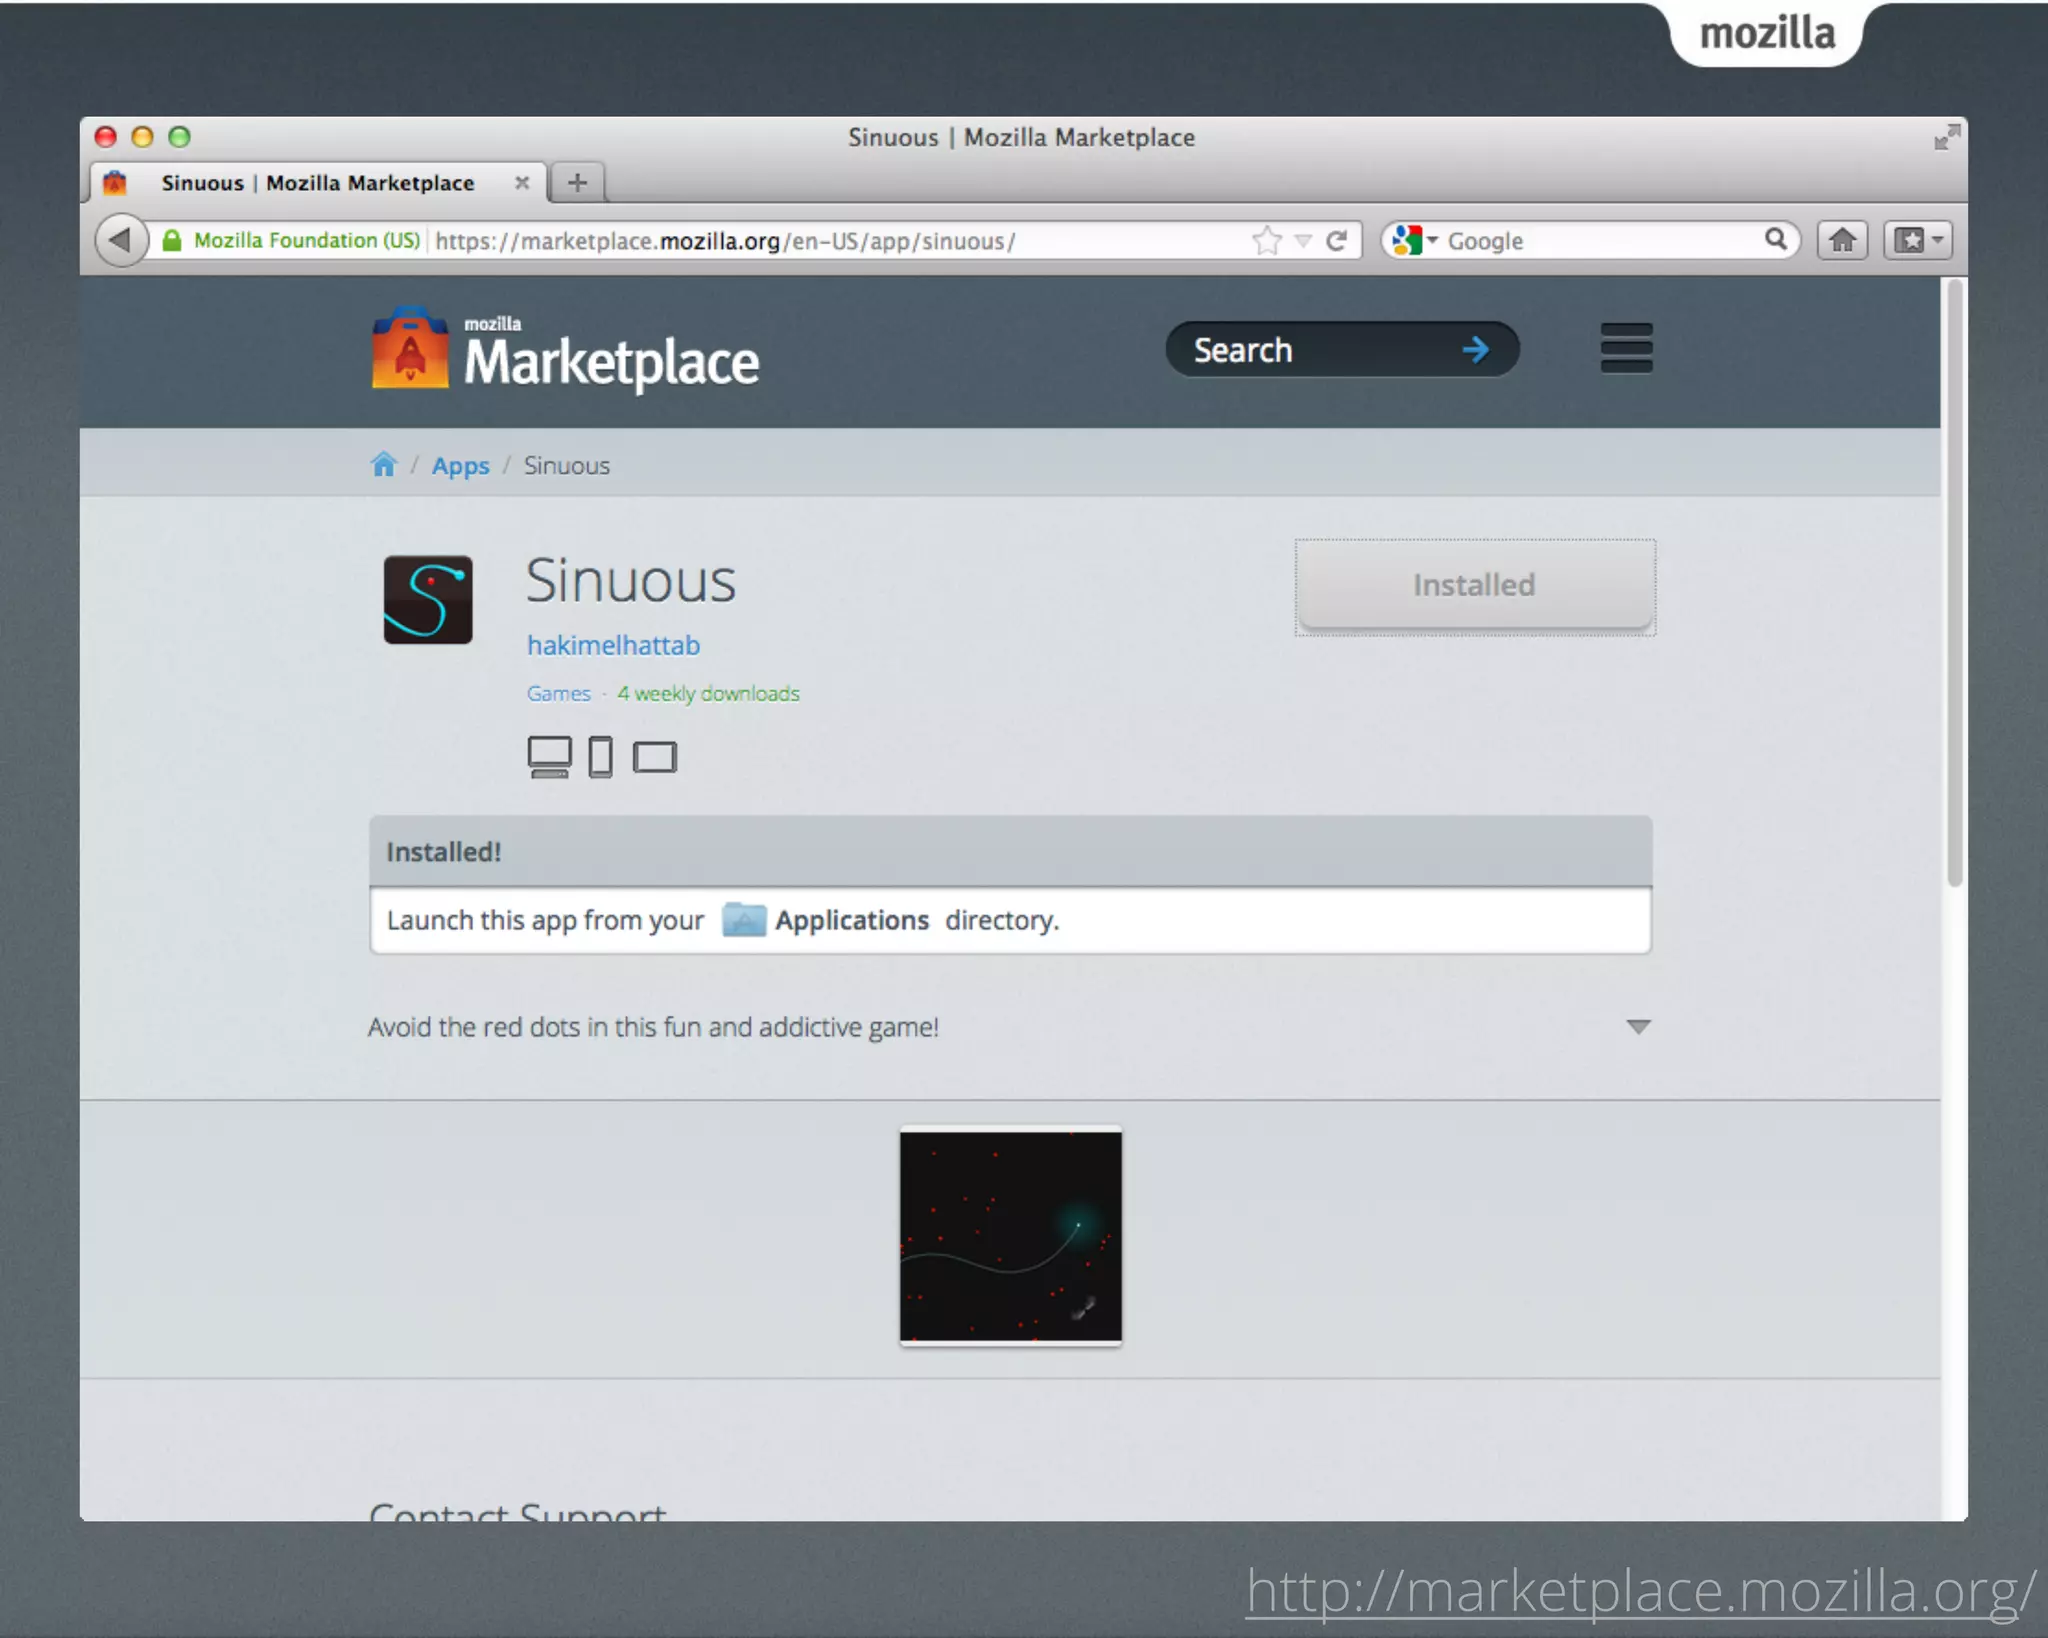Click the tablet compatibility icon
The height and width of the screenshot is (1638, 2048).
point(655,757)
